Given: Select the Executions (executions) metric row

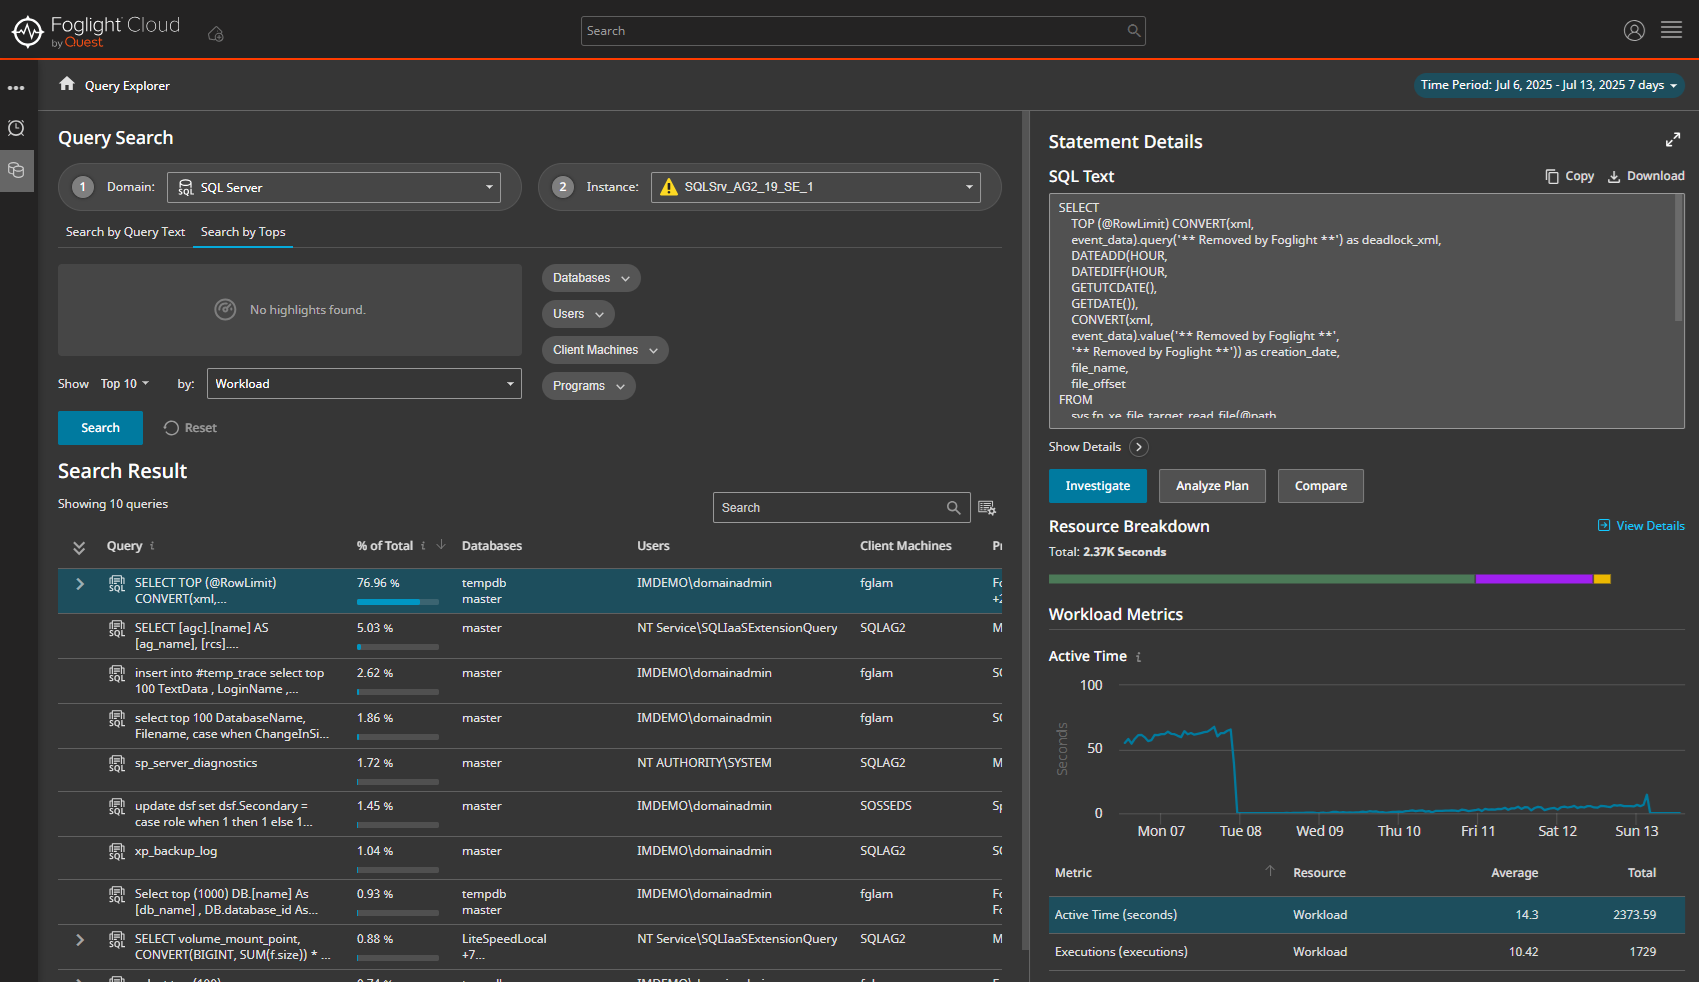Looking at the screenshot, I should pyautogui.click(x=1367, y=952).
